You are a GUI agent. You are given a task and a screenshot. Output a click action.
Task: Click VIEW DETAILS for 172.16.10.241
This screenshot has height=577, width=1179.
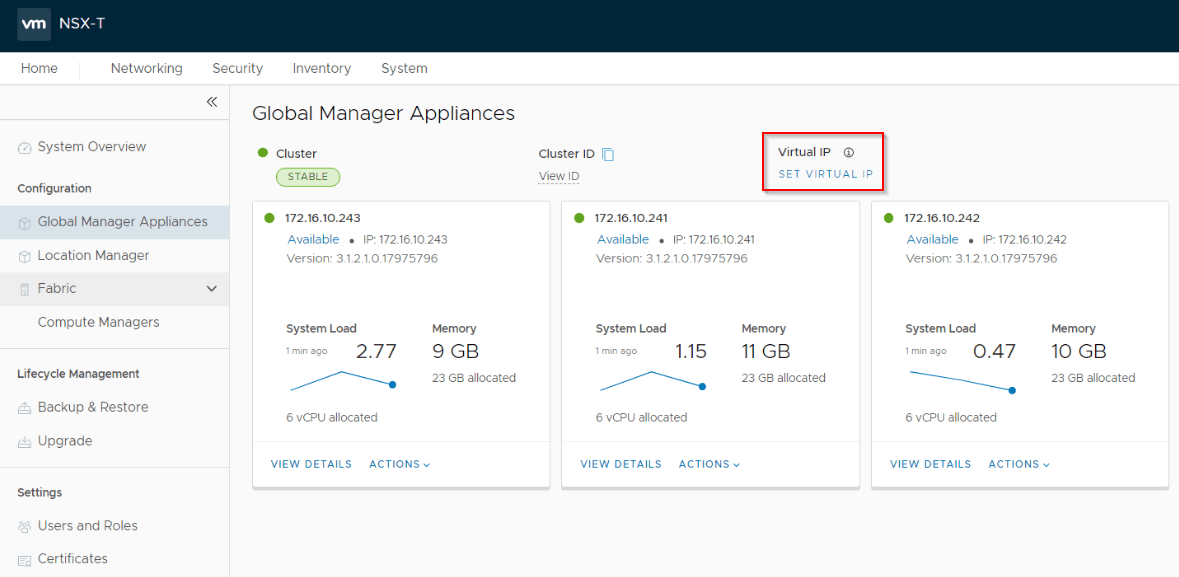[621, 464]
